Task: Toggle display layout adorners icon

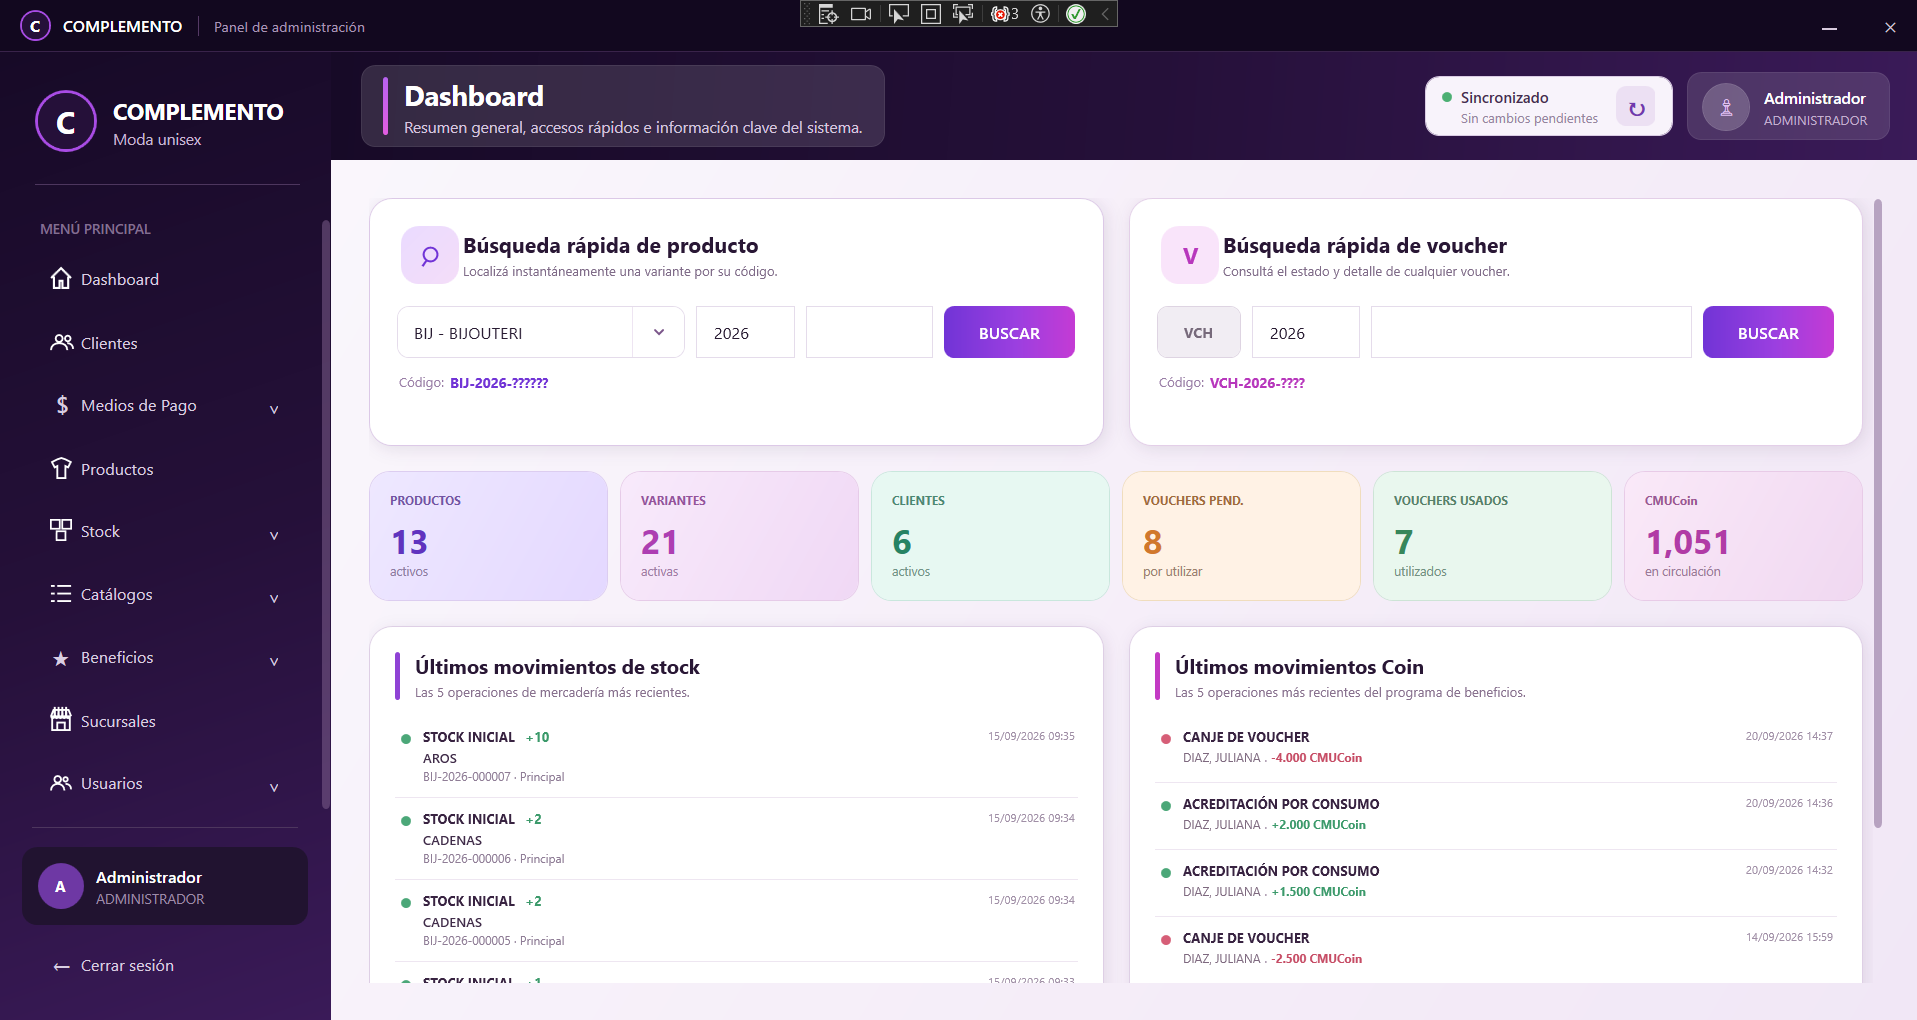Action: (x=931, y=14)
